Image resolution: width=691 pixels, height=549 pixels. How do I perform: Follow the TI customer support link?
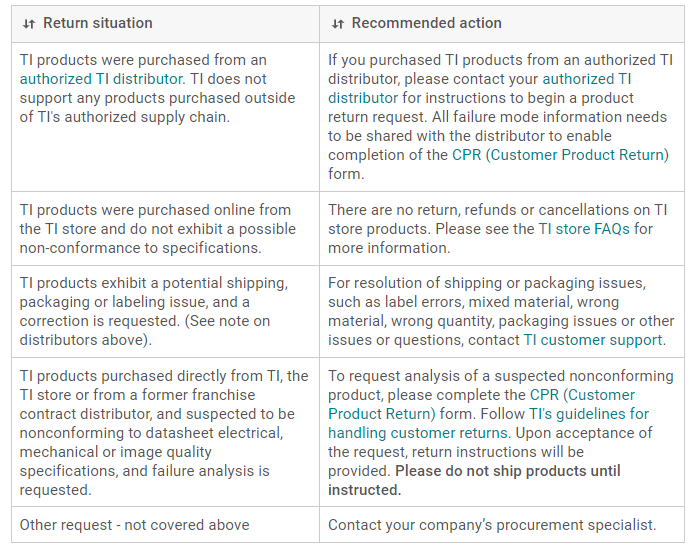click(x=593, y=340)
